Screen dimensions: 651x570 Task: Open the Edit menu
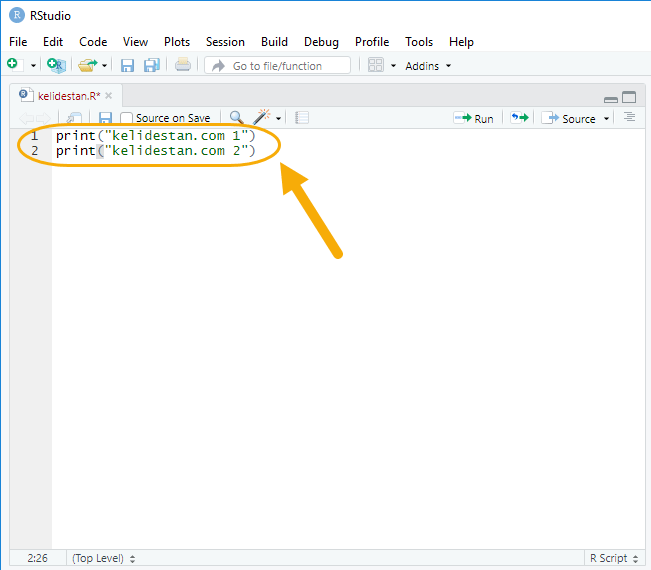click(x=53, y=42)
